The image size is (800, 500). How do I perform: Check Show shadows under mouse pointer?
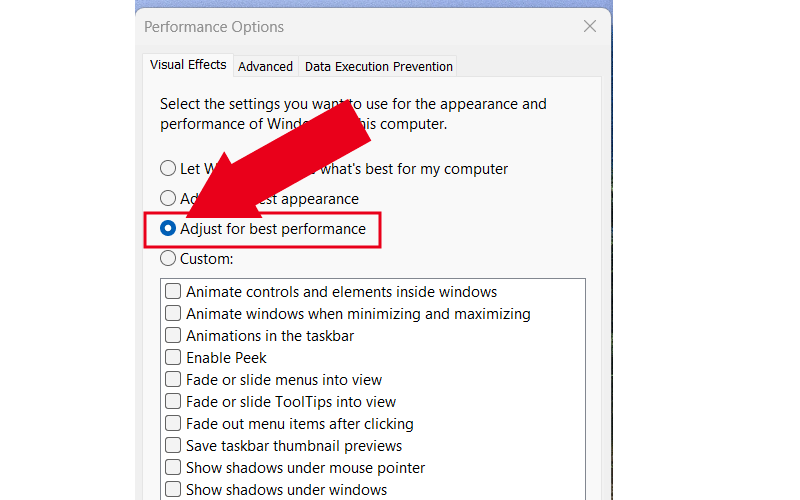click(x=173, y=468)
